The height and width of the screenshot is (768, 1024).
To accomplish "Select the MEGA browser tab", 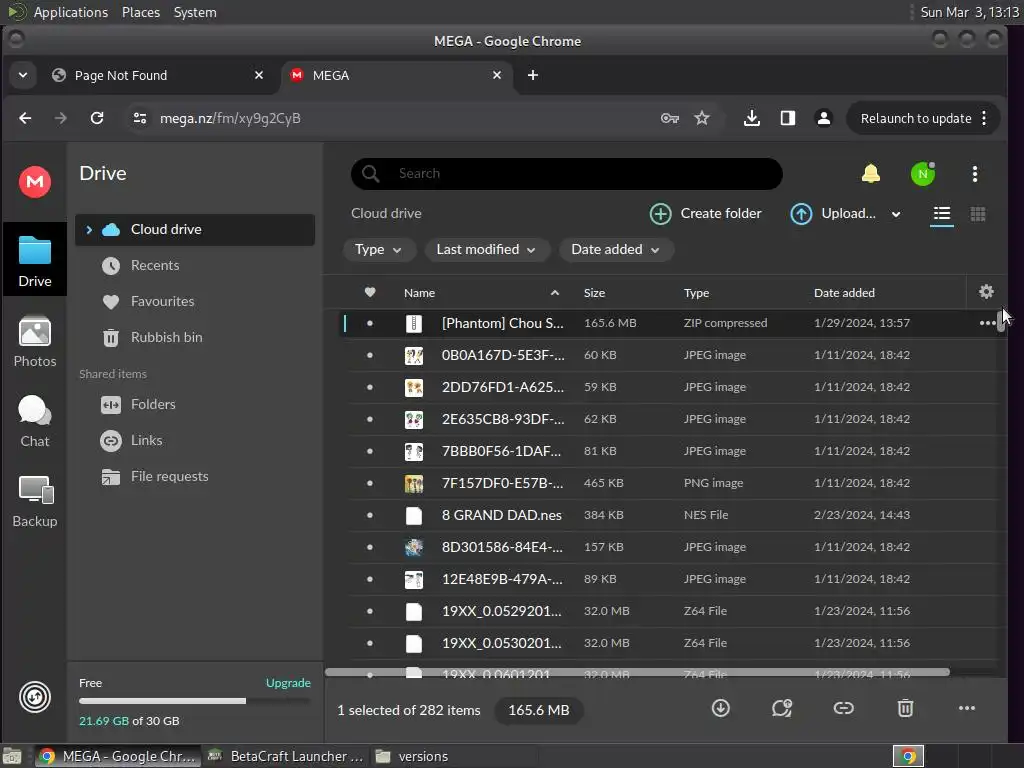I will pos(396,75).
